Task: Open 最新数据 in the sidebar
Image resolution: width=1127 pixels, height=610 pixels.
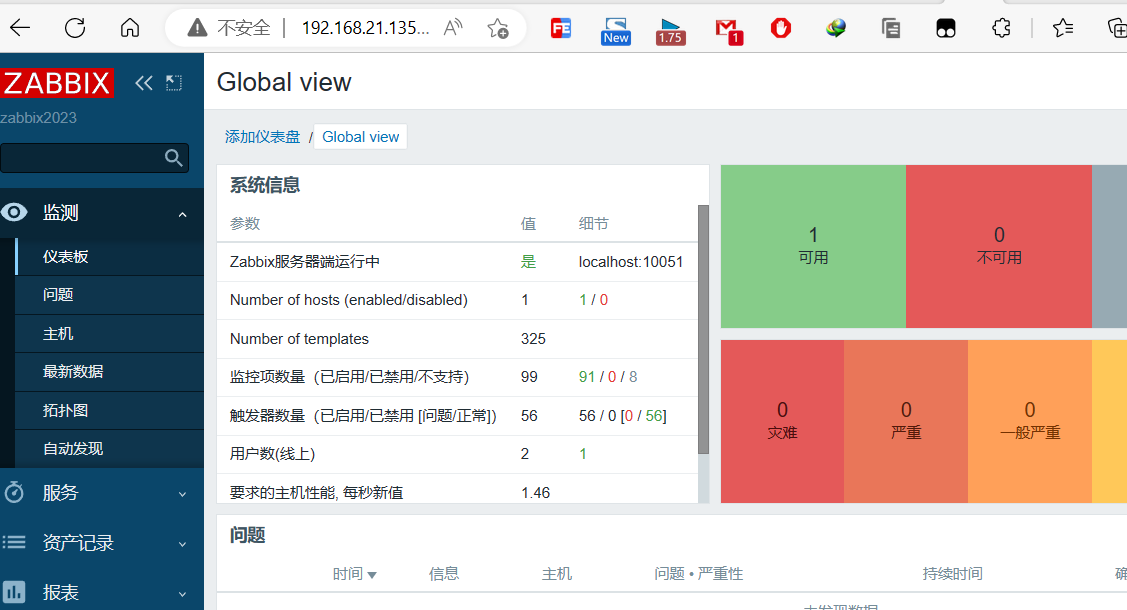Action: click(x=109, y=371)
